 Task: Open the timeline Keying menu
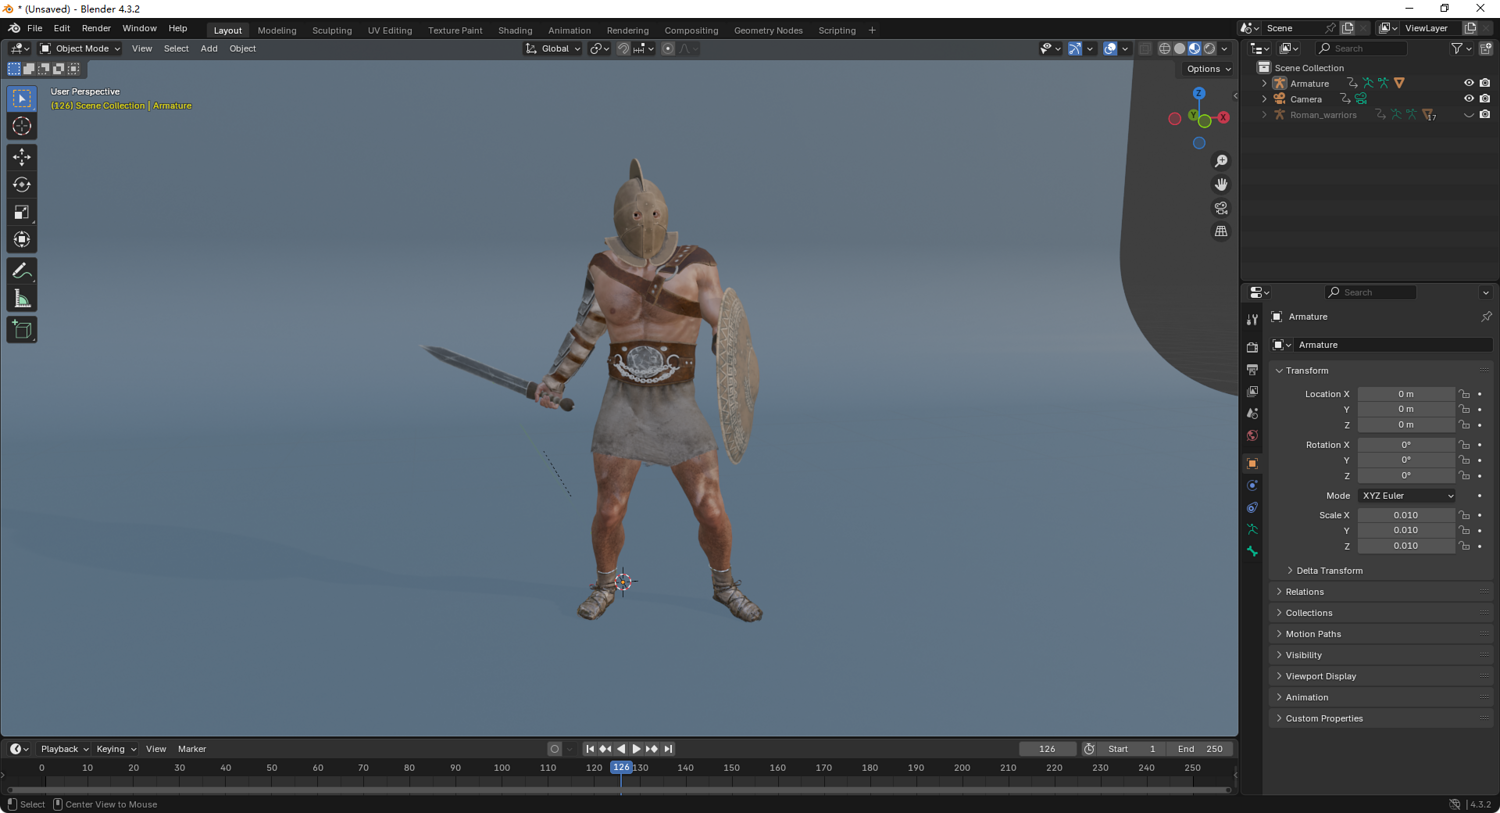[x=115, y=749]
